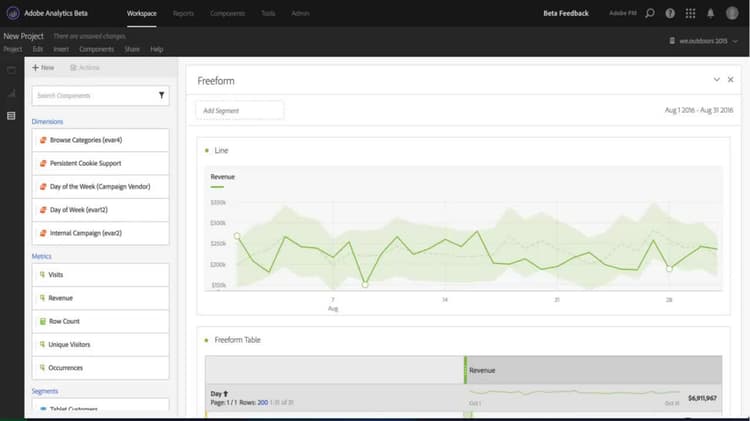Click the Visits metric icon
This screenshot has height=421, width=750.
click(x=43, y=275)
